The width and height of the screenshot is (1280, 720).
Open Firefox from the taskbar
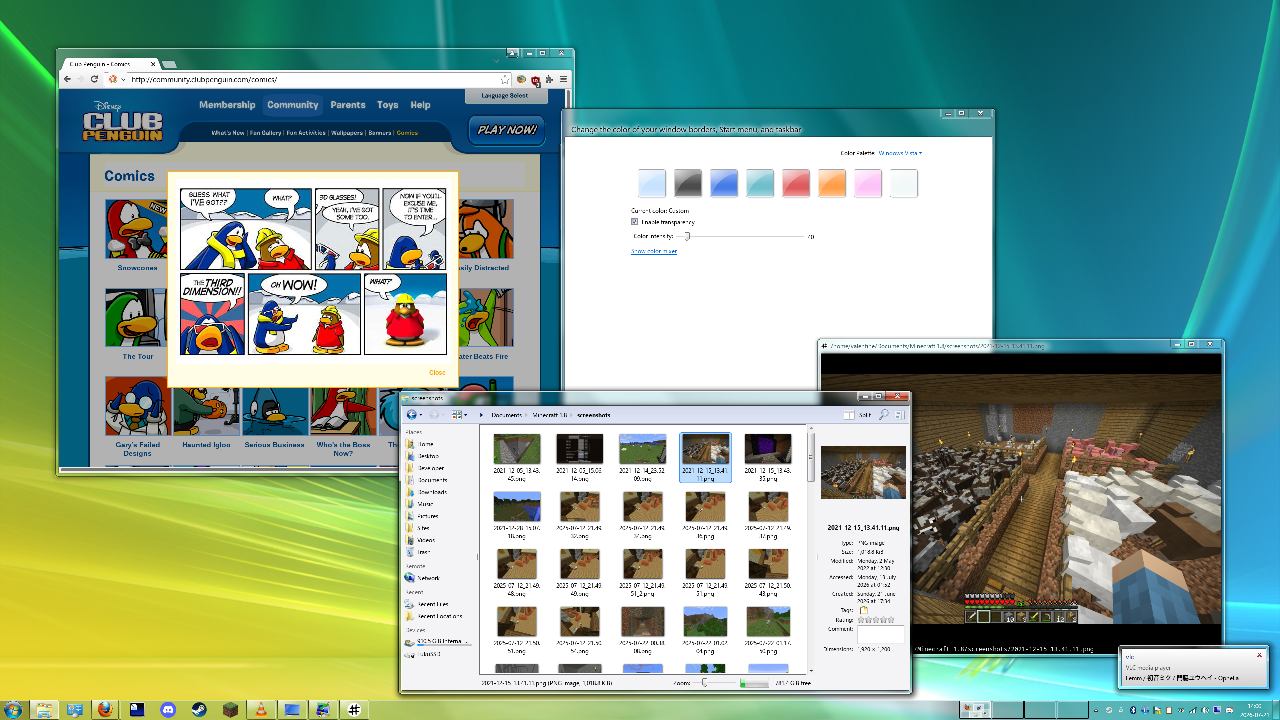[x=105, y=709]
